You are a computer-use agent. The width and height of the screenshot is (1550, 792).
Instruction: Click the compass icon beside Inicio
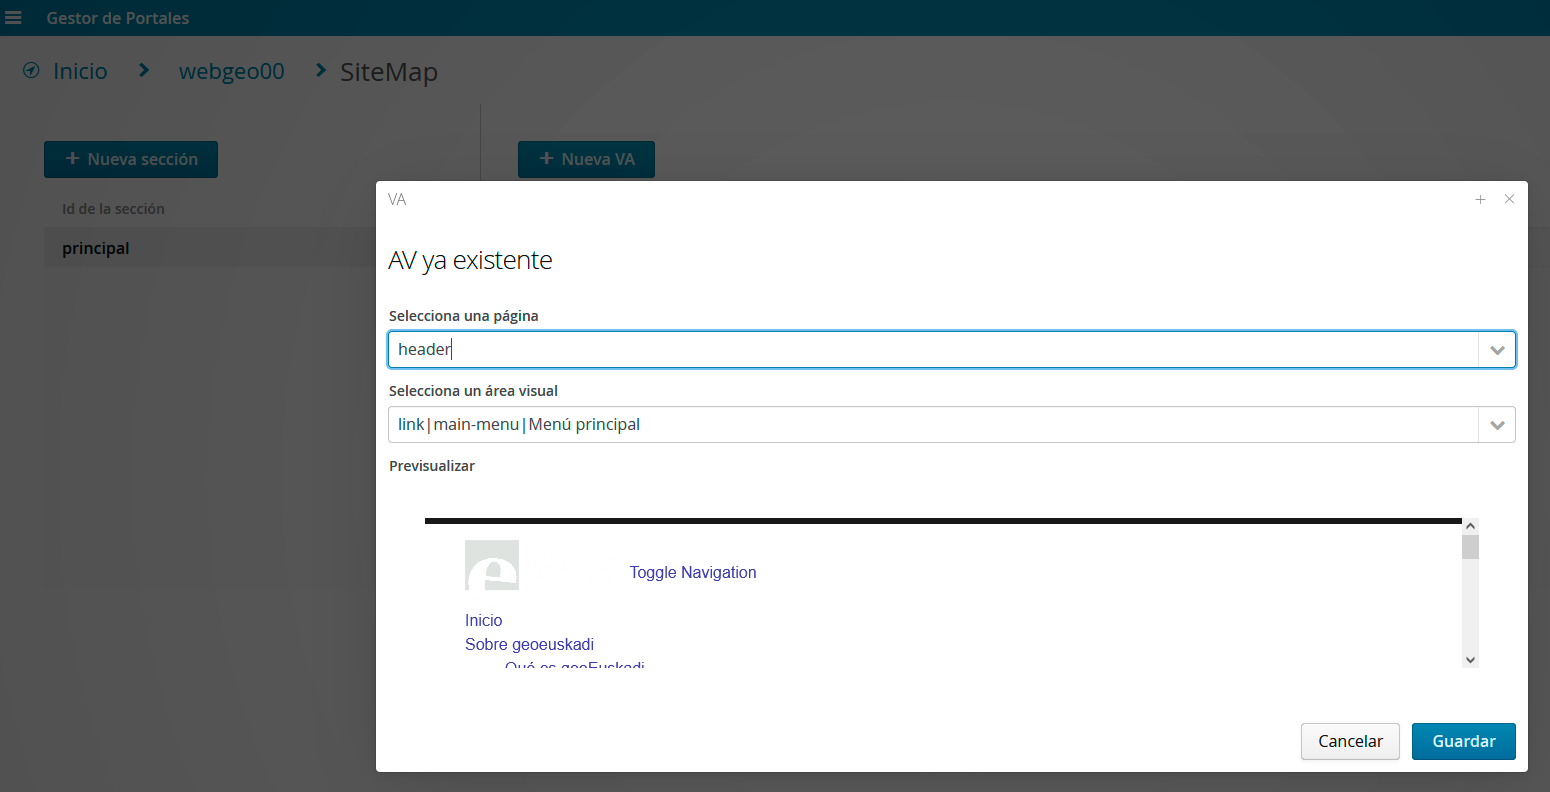click(x=31, y=71)
